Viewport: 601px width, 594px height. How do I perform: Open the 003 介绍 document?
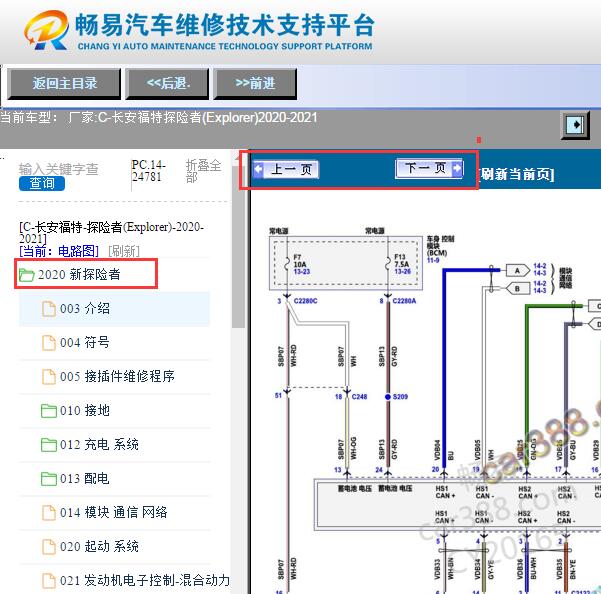coord(114,309)
